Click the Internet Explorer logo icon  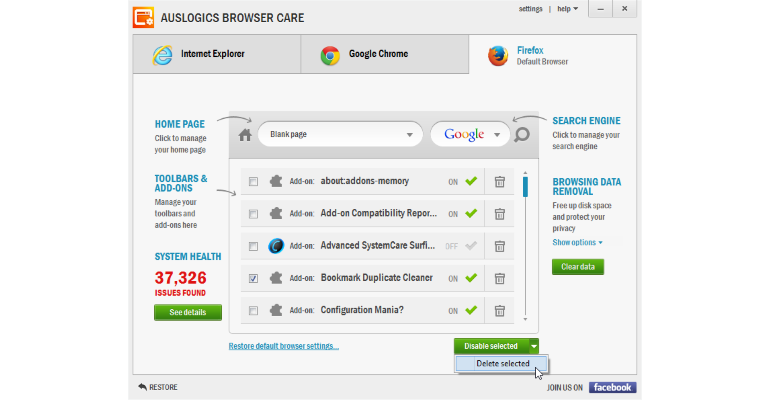(162, 55)
